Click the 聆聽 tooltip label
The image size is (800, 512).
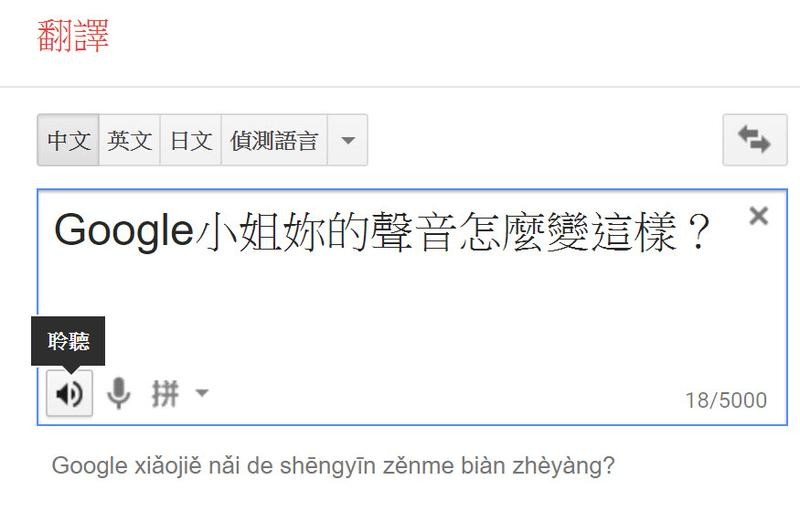point(68,341)
